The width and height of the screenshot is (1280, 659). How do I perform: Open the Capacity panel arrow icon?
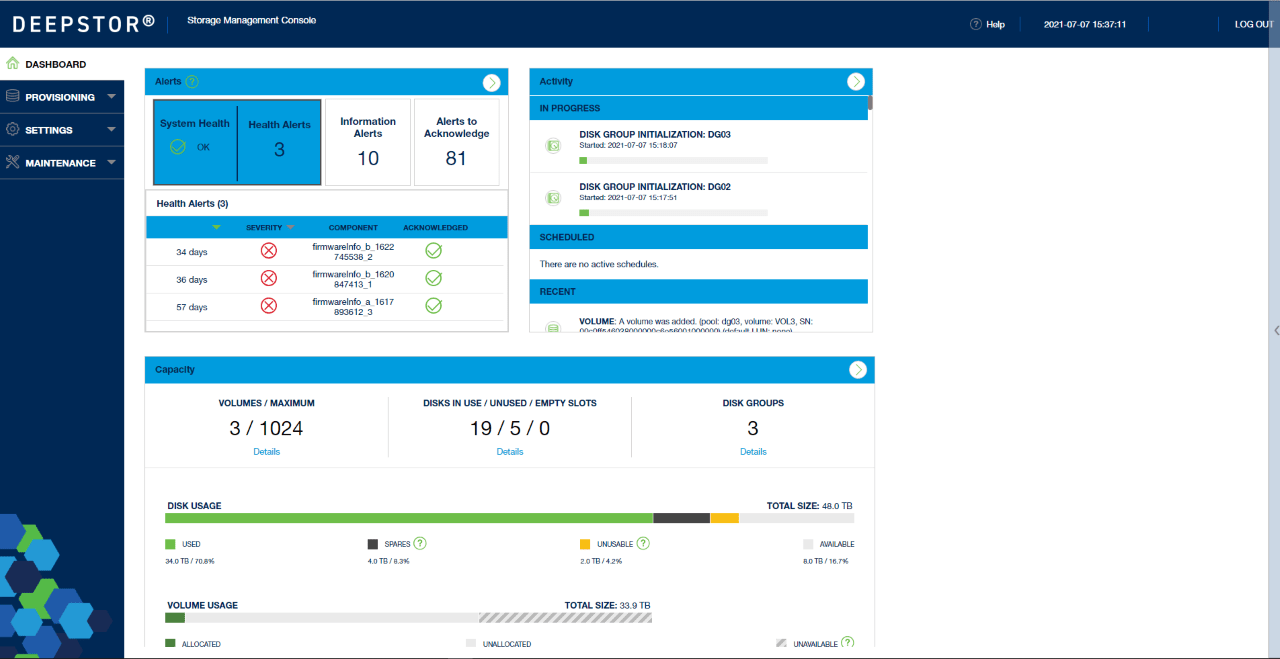857,370
